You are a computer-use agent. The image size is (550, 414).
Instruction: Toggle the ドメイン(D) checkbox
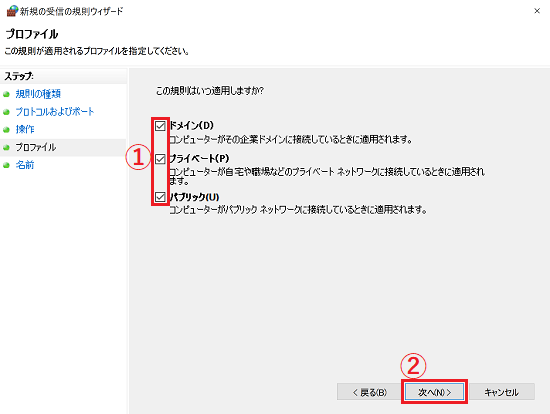(x=160, y=126)
